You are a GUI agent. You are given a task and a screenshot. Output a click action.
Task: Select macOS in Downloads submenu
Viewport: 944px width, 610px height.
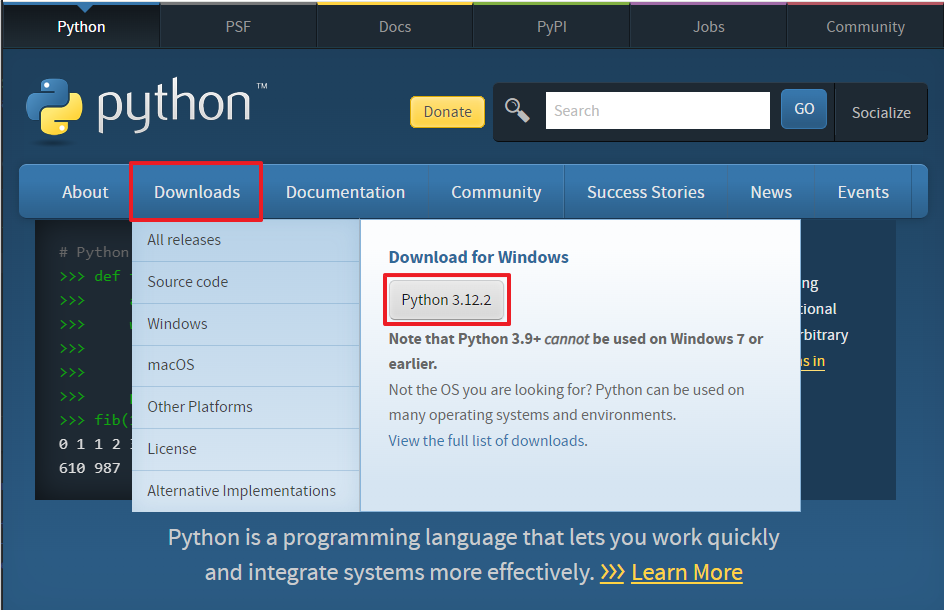point(246,366)
